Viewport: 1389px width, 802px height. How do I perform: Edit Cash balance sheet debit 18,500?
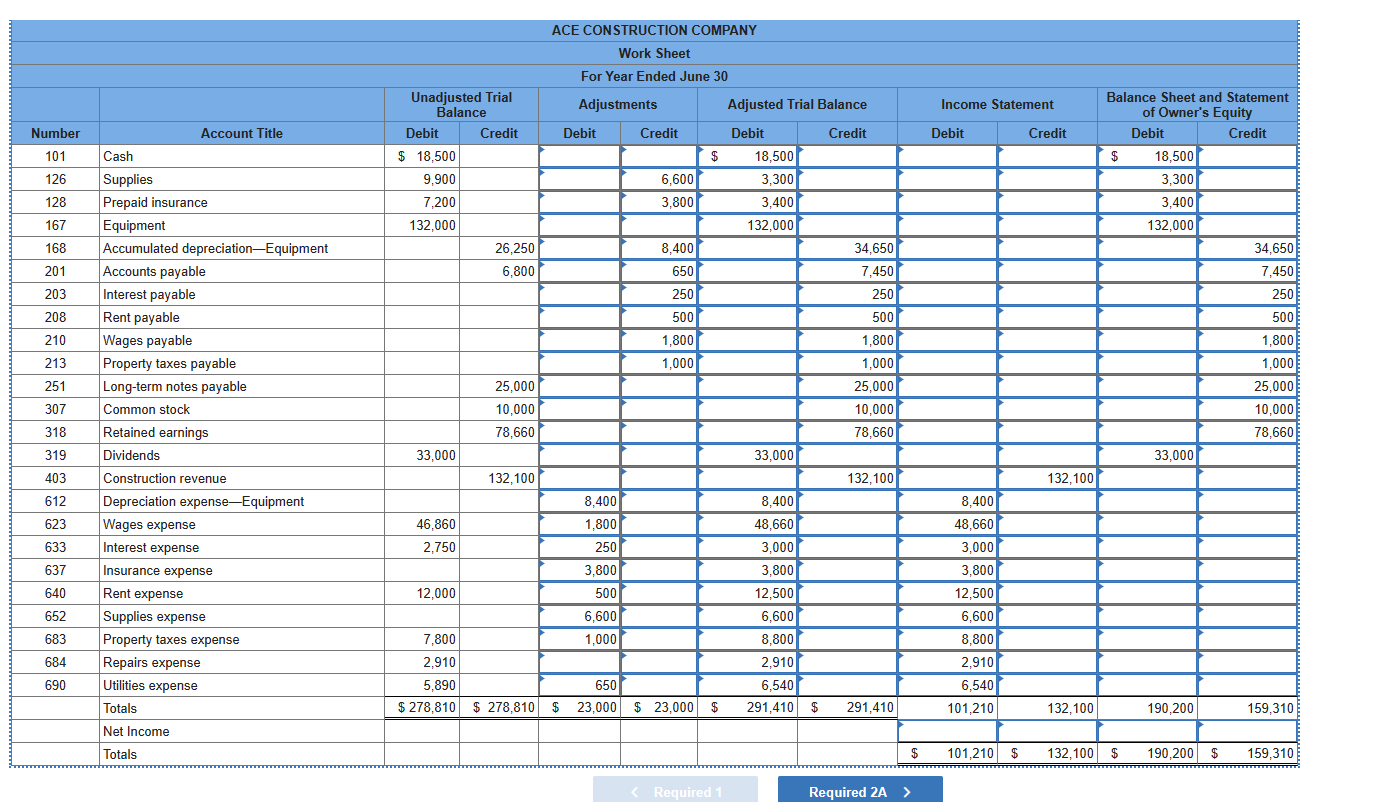click(x=1147, y=156)
